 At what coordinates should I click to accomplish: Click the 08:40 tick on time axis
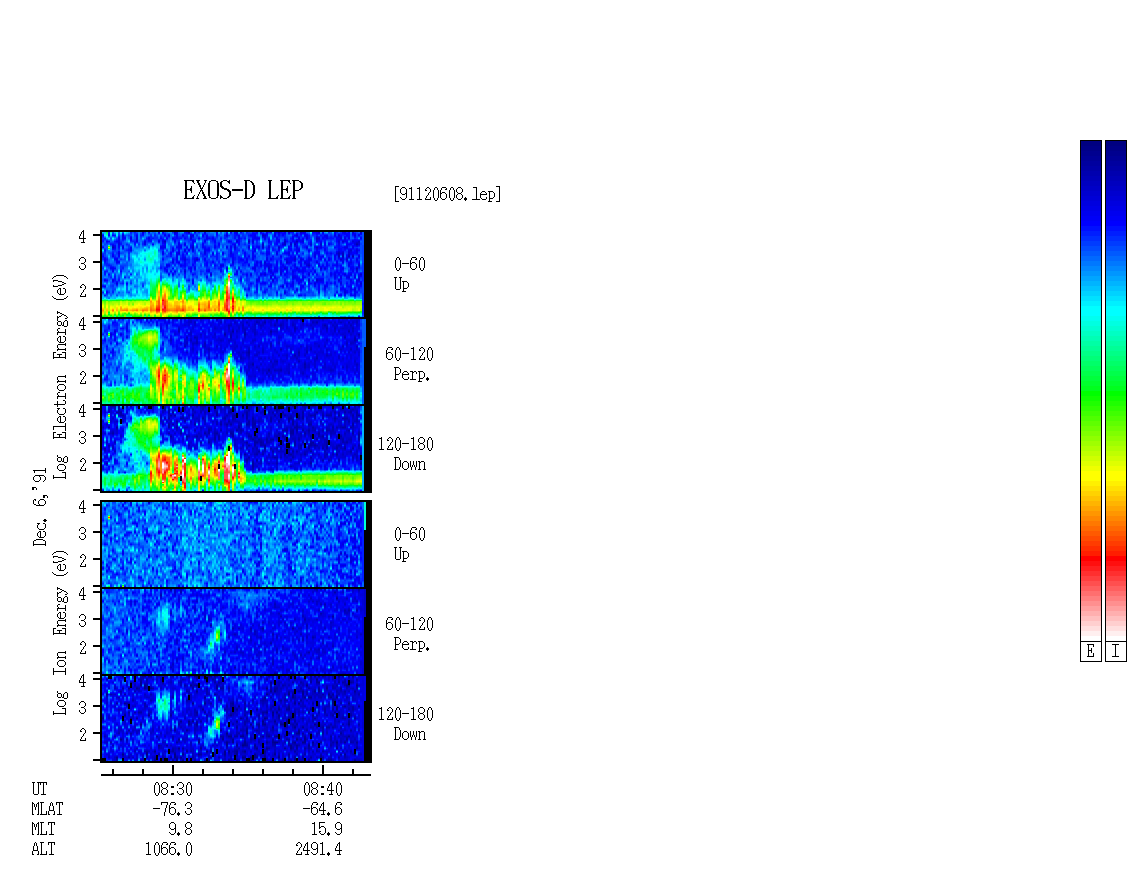click(322, 771)
